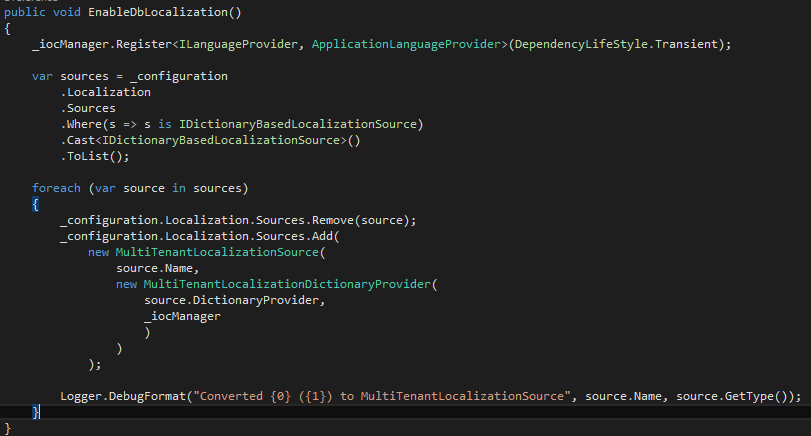The height and width of the screenshot is (436, 811).
Task: Click the public keyword in the method signature
Action: [x=25, y=12]
